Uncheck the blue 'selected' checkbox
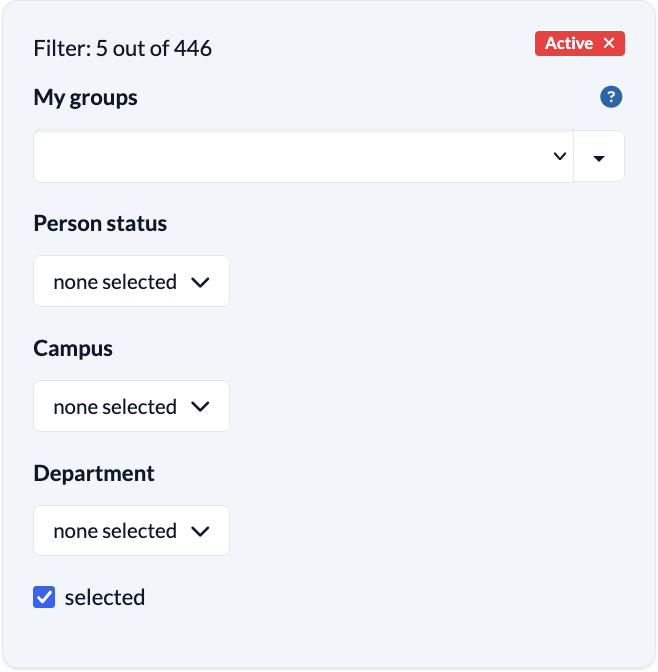 [x=44, y=598]
